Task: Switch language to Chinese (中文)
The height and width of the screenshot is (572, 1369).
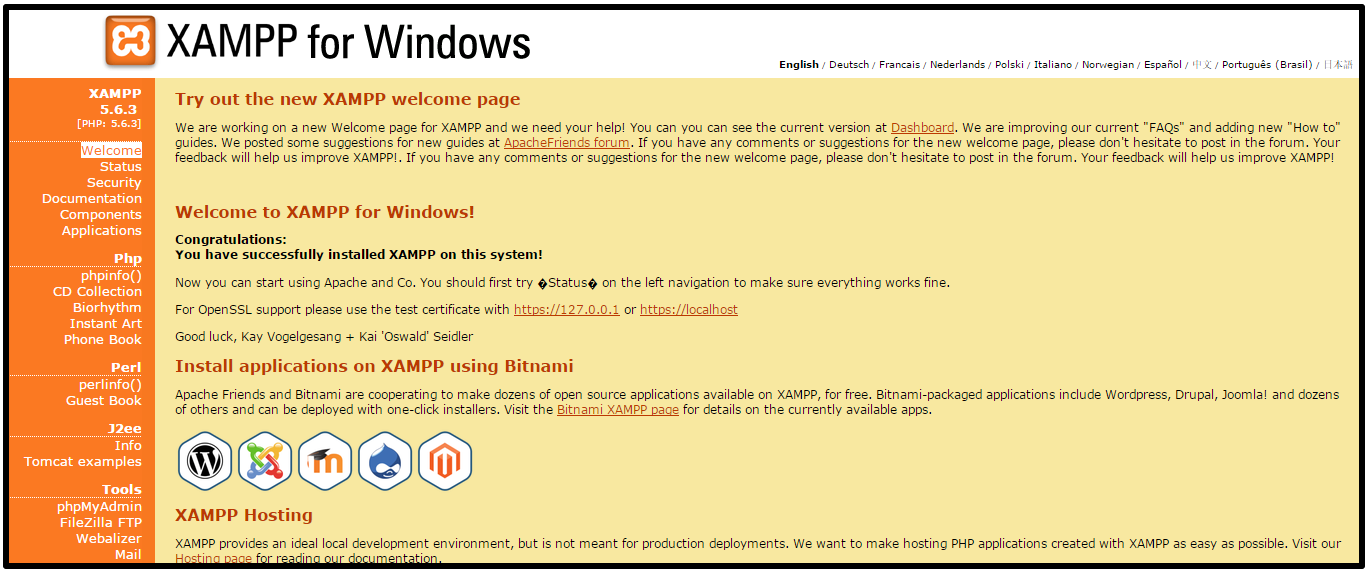Action: point(1202,65)
